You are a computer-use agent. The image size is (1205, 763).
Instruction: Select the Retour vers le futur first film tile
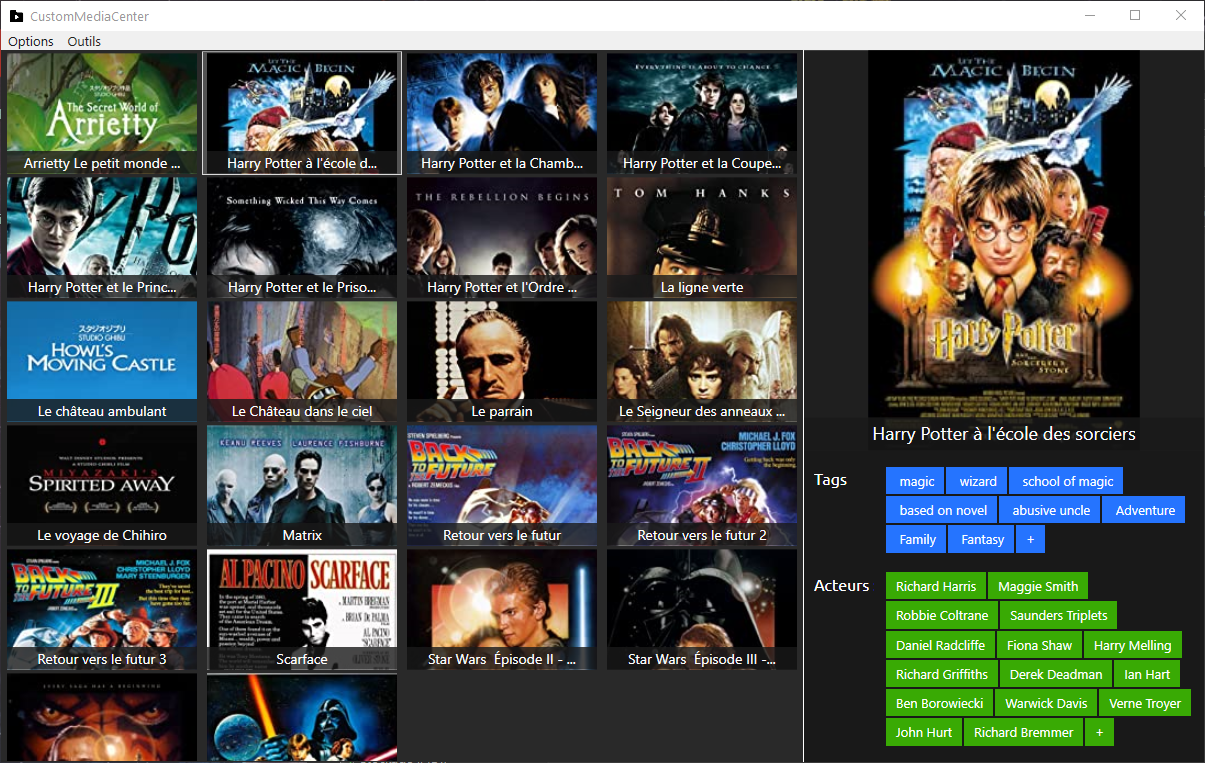pyautogui.click(x=502, y=485)
